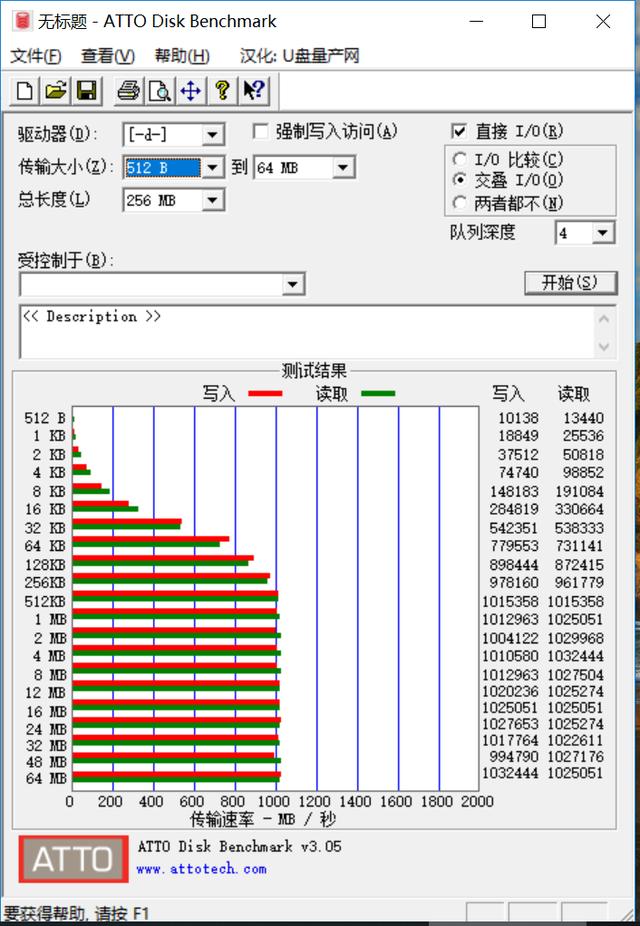
Task: Enable the 强制写入访问 checkbox
Action: click(260, 131)
